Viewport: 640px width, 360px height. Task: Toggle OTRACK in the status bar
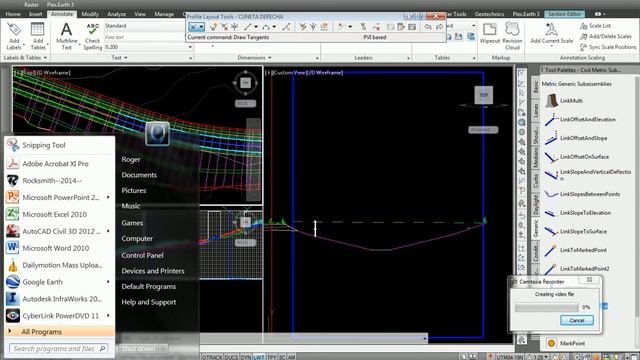coord(212,357)
